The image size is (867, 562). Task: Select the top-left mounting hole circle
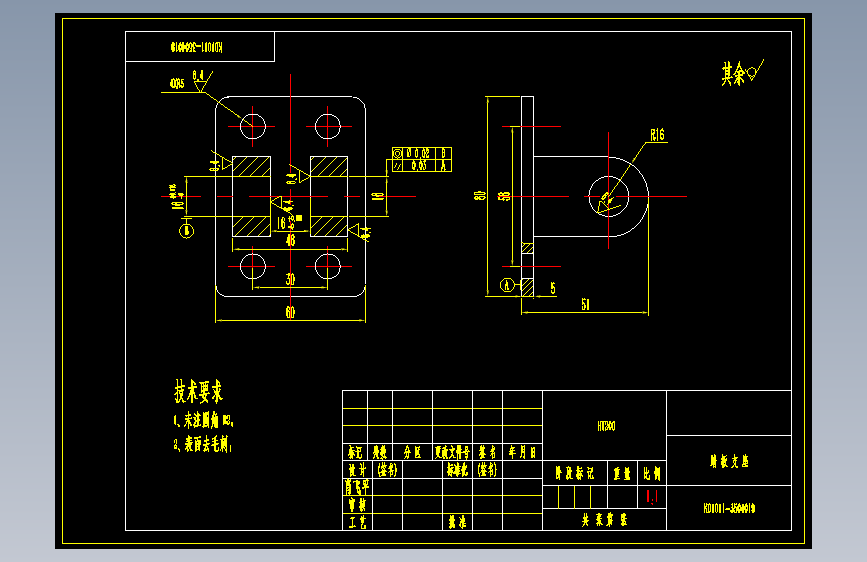tap(253, 127)
